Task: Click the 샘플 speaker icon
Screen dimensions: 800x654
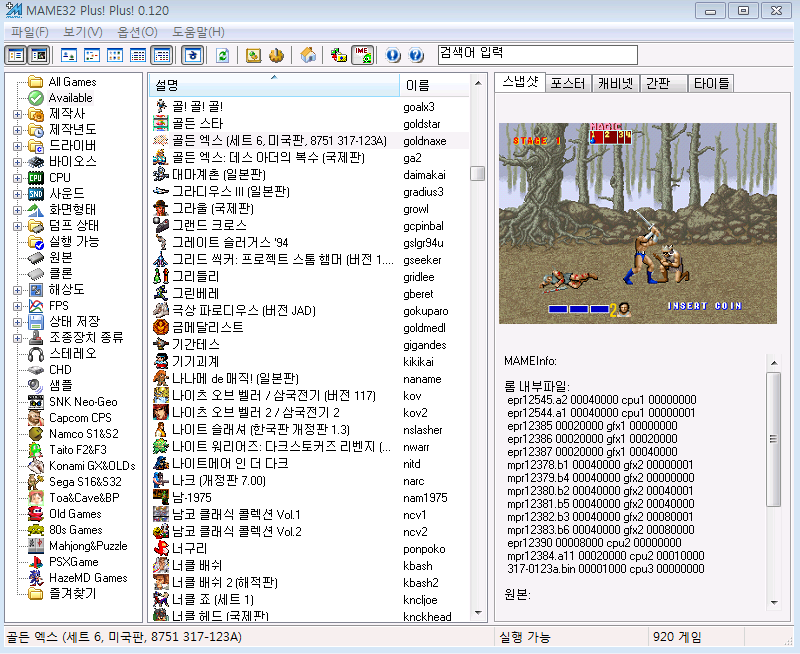Action: tap(36, 386)
